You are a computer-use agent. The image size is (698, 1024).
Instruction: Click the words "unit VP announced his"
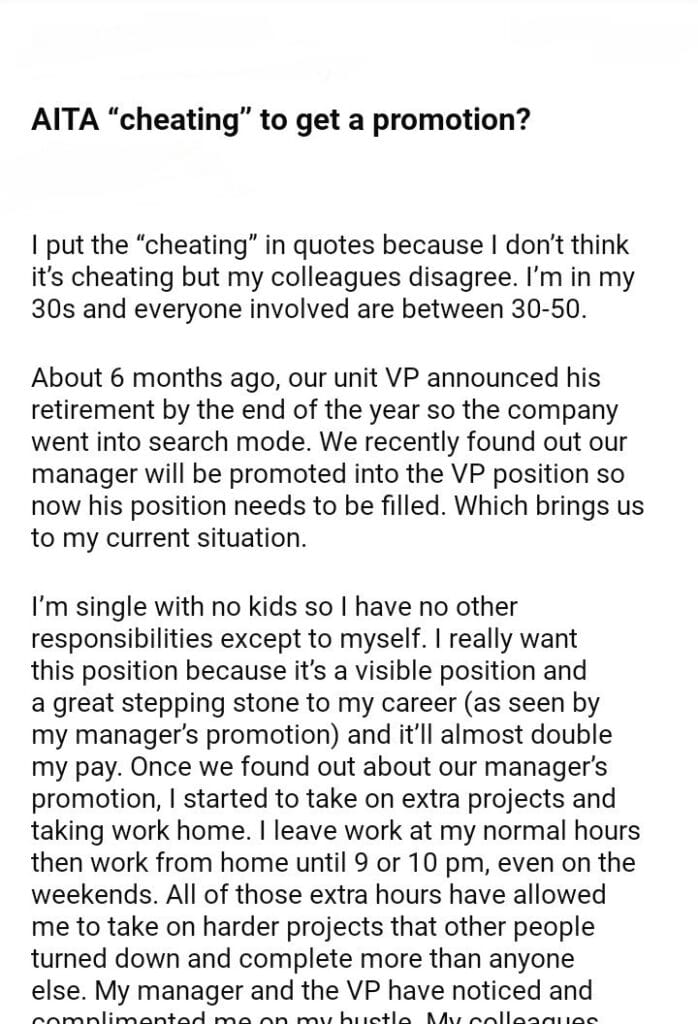[494, 380]
